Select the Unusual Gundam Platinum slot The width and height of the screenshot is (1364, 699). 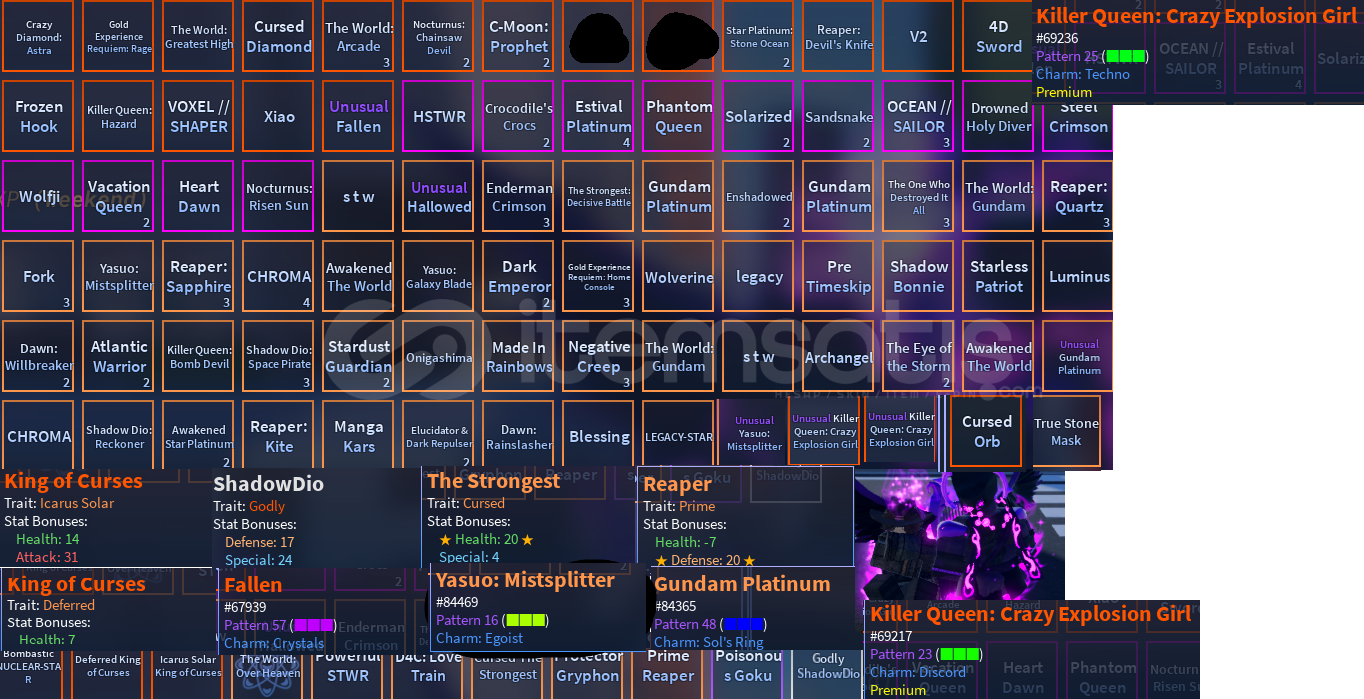coord(1078,356)
